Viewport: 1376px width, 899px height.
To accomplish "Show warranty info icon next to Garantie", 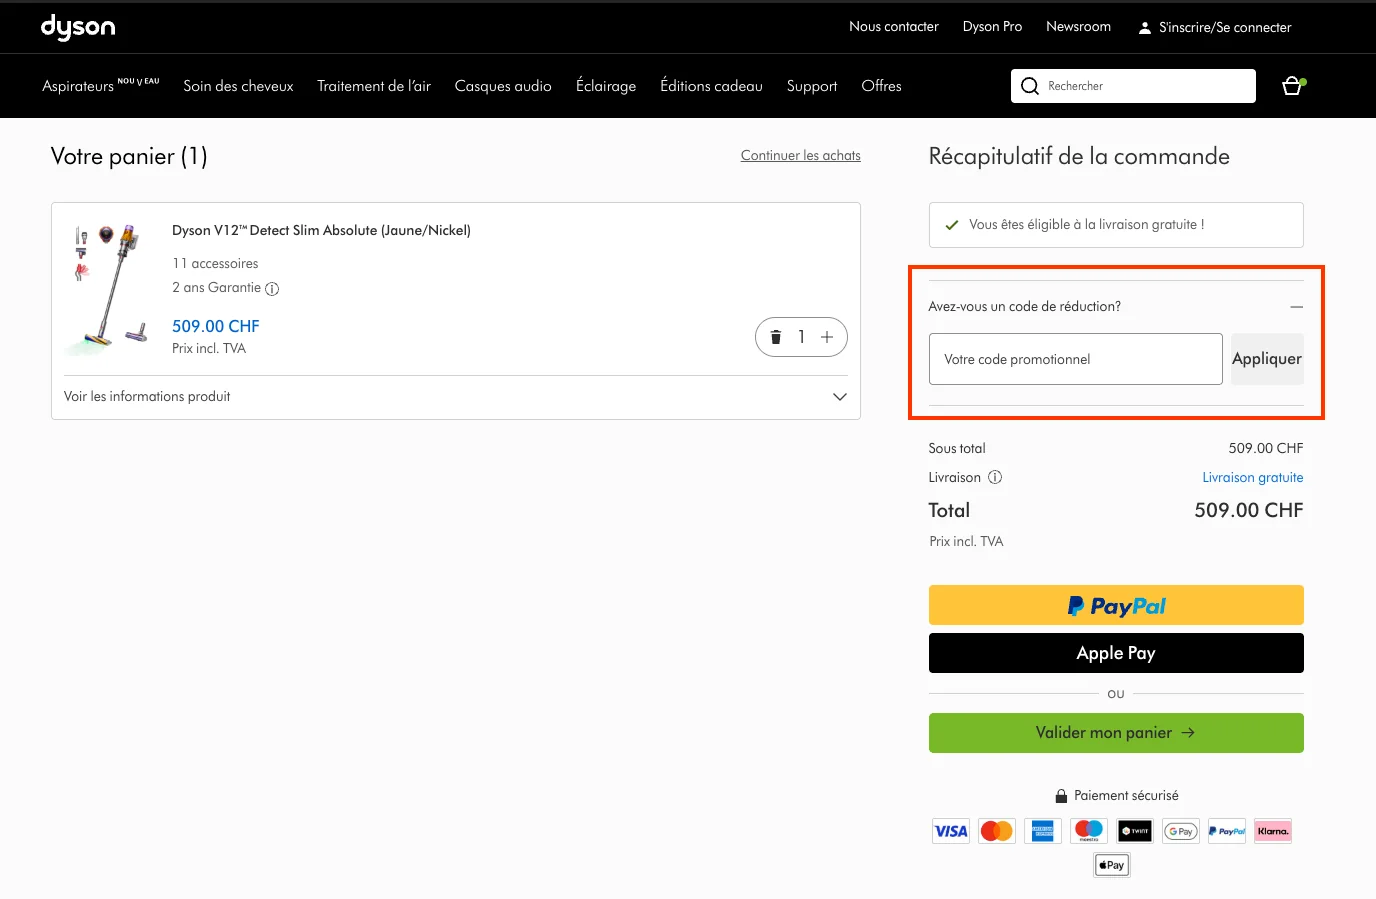I will pos(272,289).
